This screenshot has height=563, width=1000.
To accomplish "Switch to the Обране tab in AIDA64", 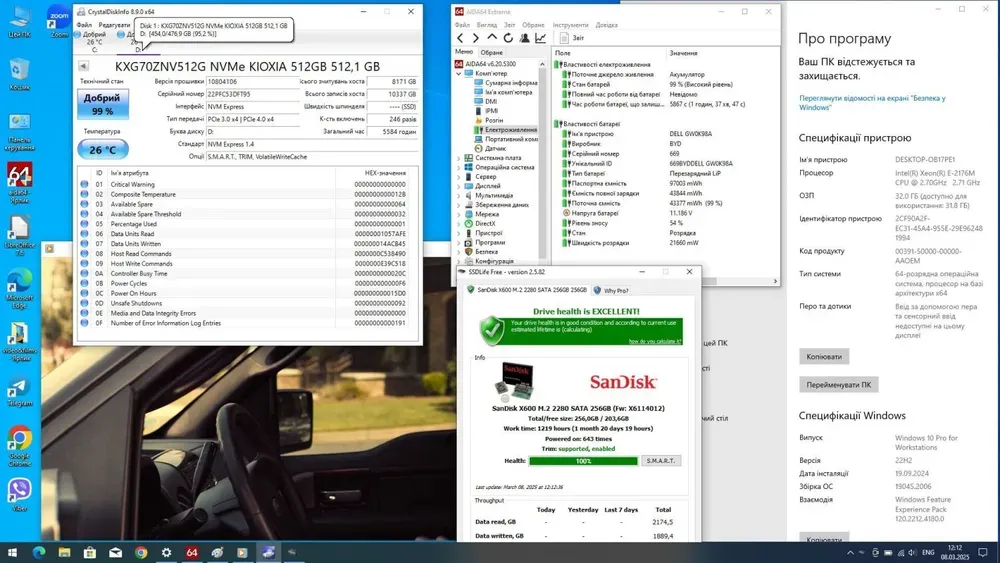I will (x=492, y=52).
